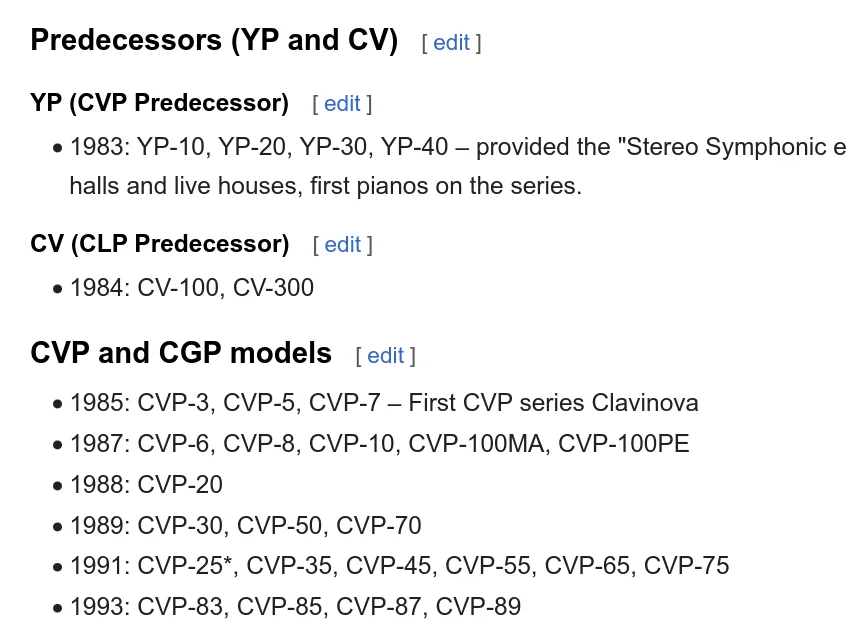Click the CVP-75 model text
This screenshot has width=847, height=626.
point(686,566)
